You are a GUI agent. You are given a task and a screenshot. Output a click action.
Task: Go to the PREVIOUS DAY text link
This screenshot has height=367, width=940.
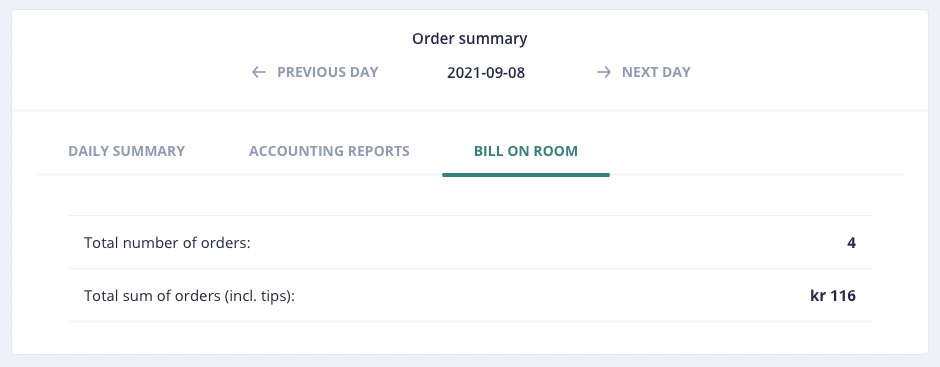pyautogui.click(x=327, y=73)
